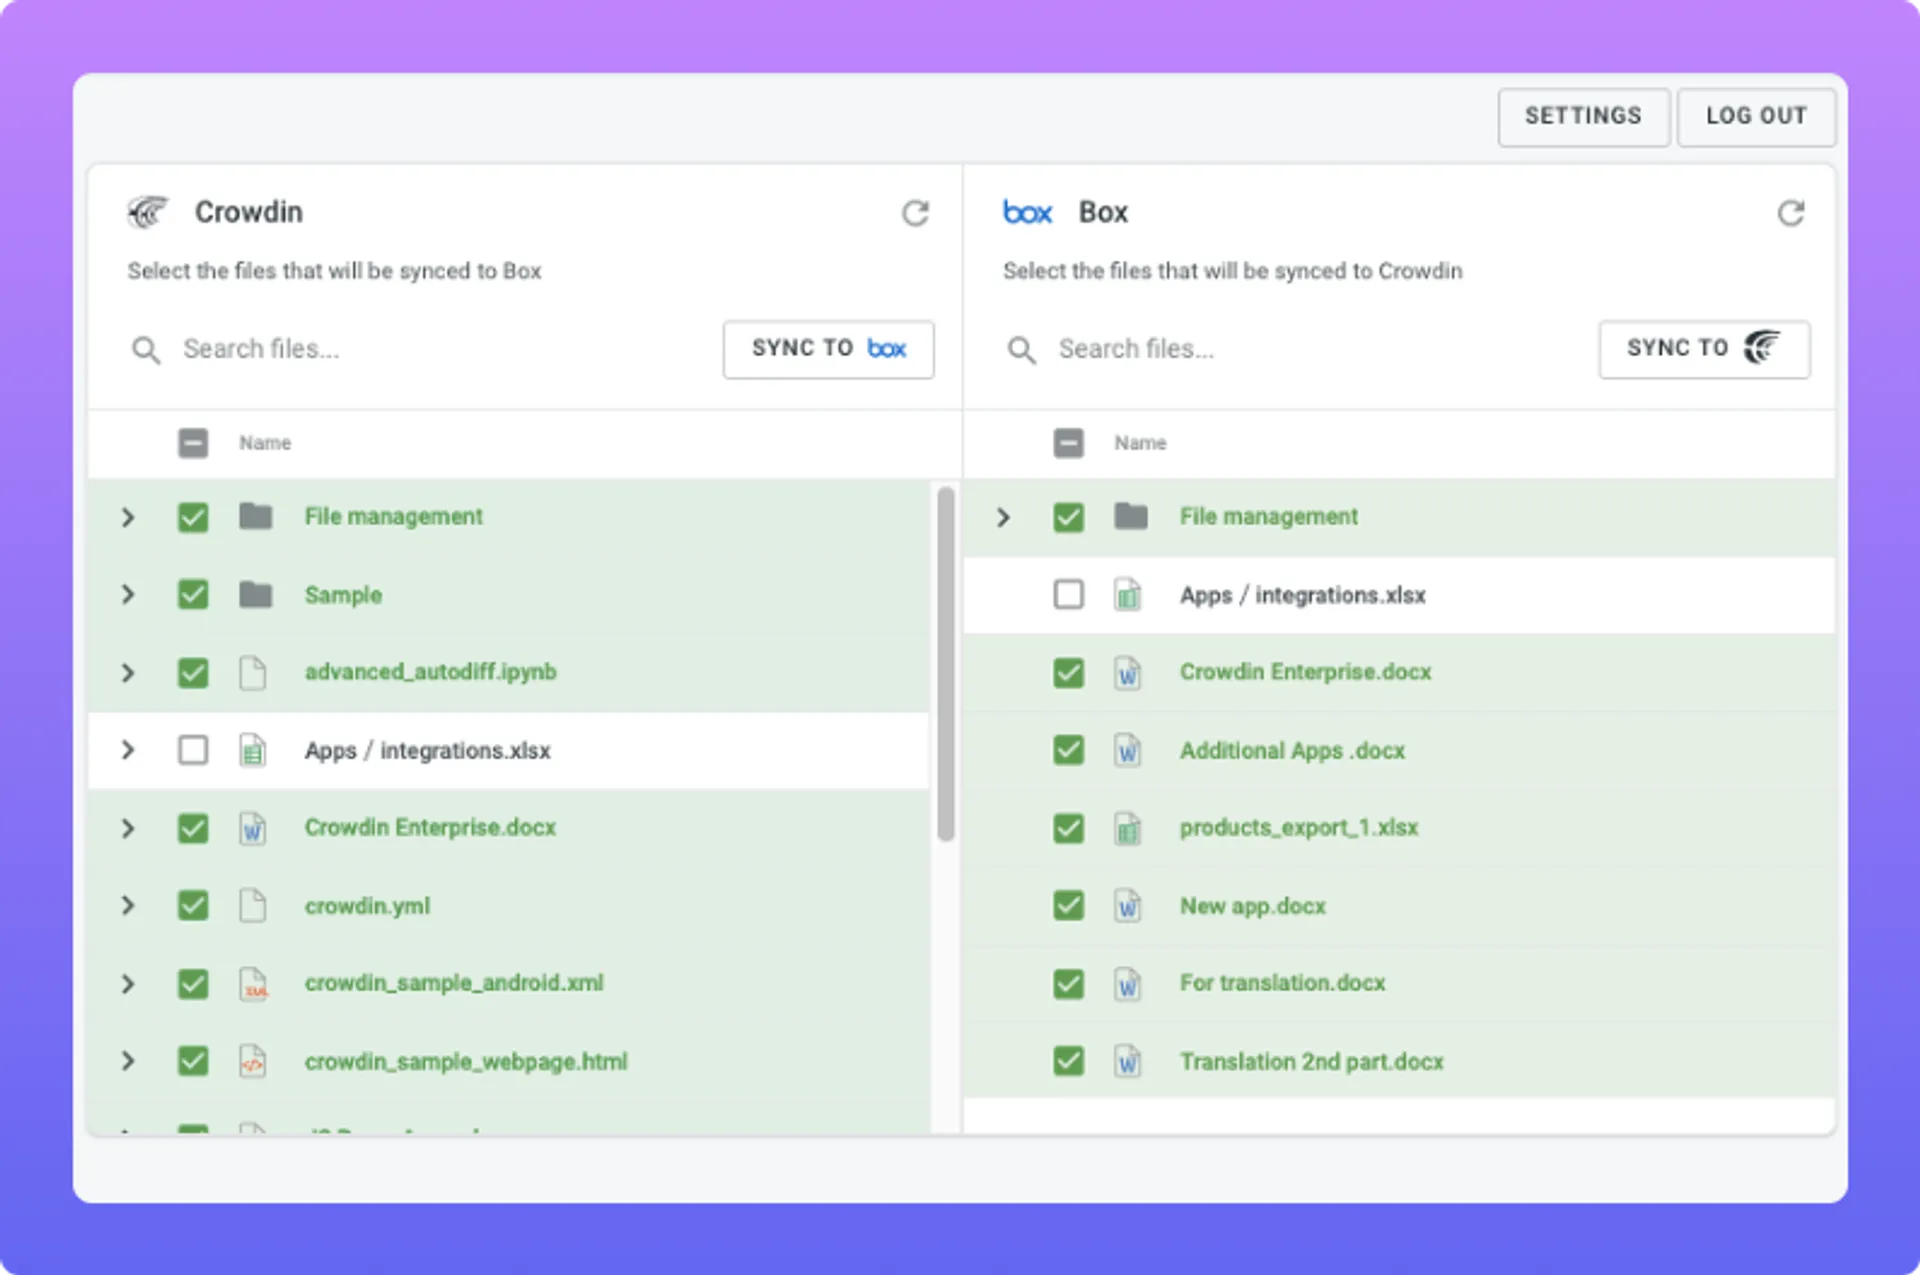This screenshot has height=1275, width=1920.
Task: Uncheck the crowdin_sample_android.xml checkbox
Action: [193, 984]
